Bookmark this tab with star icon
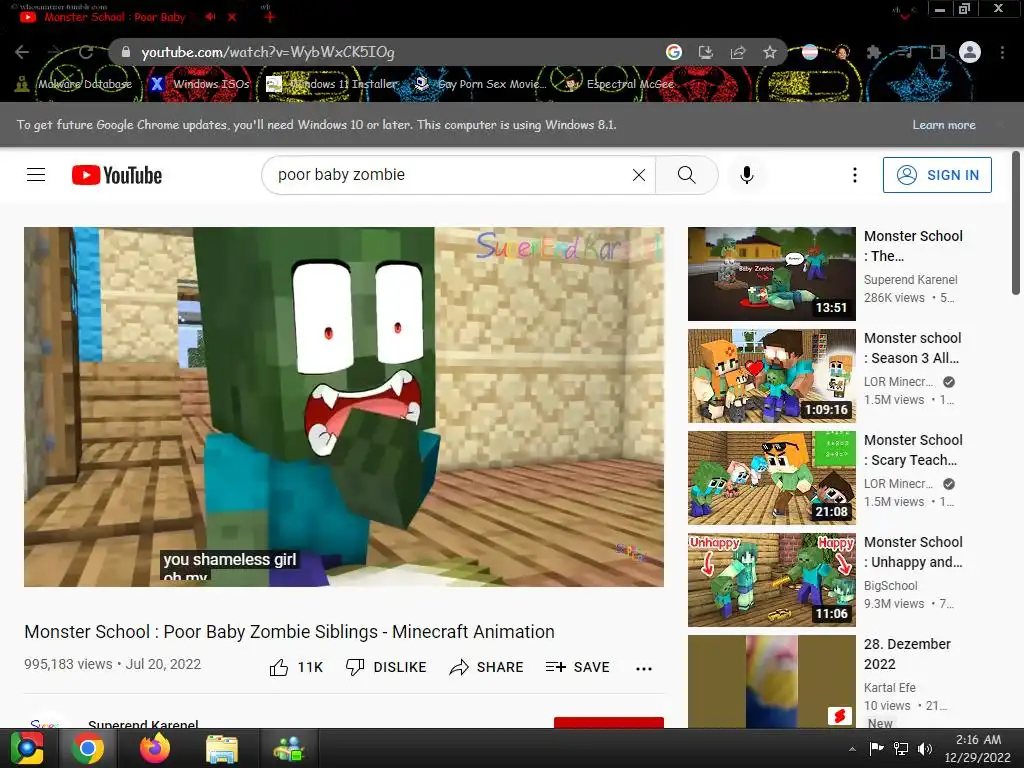 point(770,52)
